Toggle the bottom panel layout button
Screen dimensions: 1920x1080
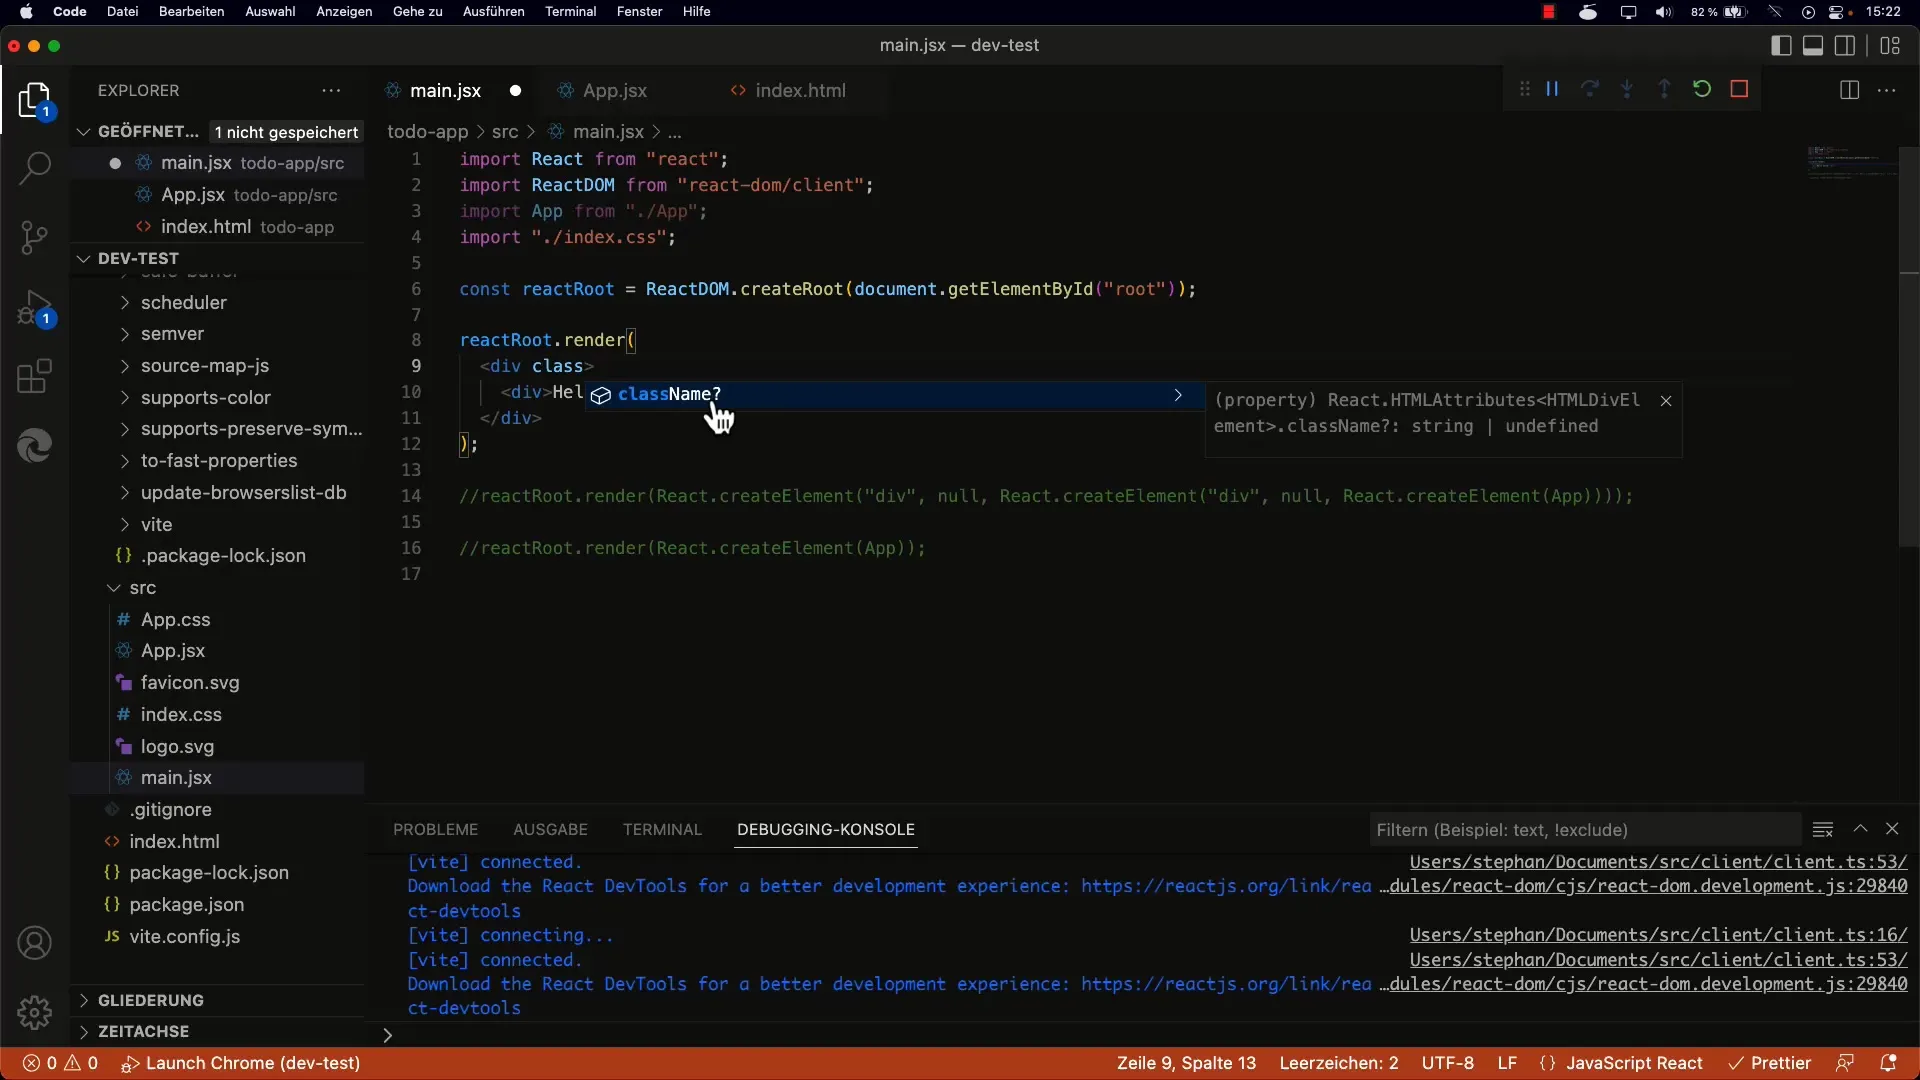point(1813,45)
